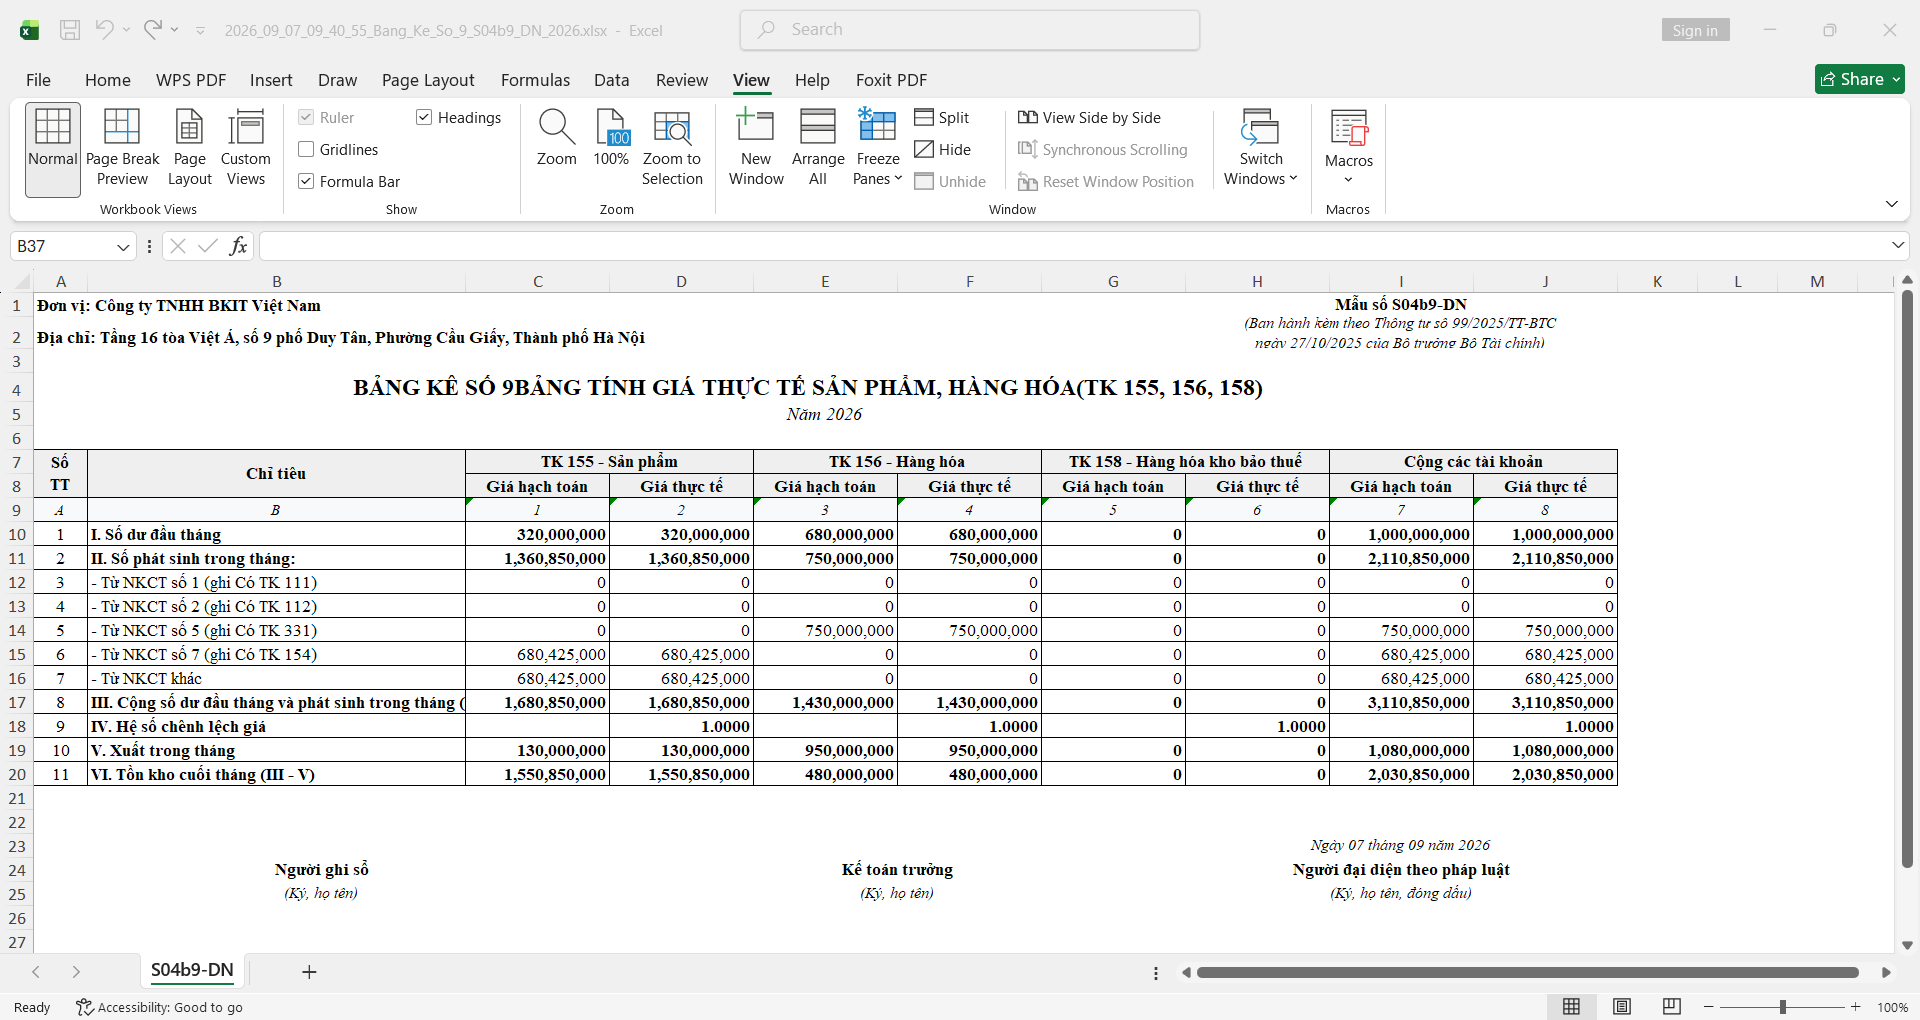The width and height of the screenshot is (1920, 1020).
Task: Select Page Layout view in status bar
Action: pyautogui.click(x=1622, y=1007)
